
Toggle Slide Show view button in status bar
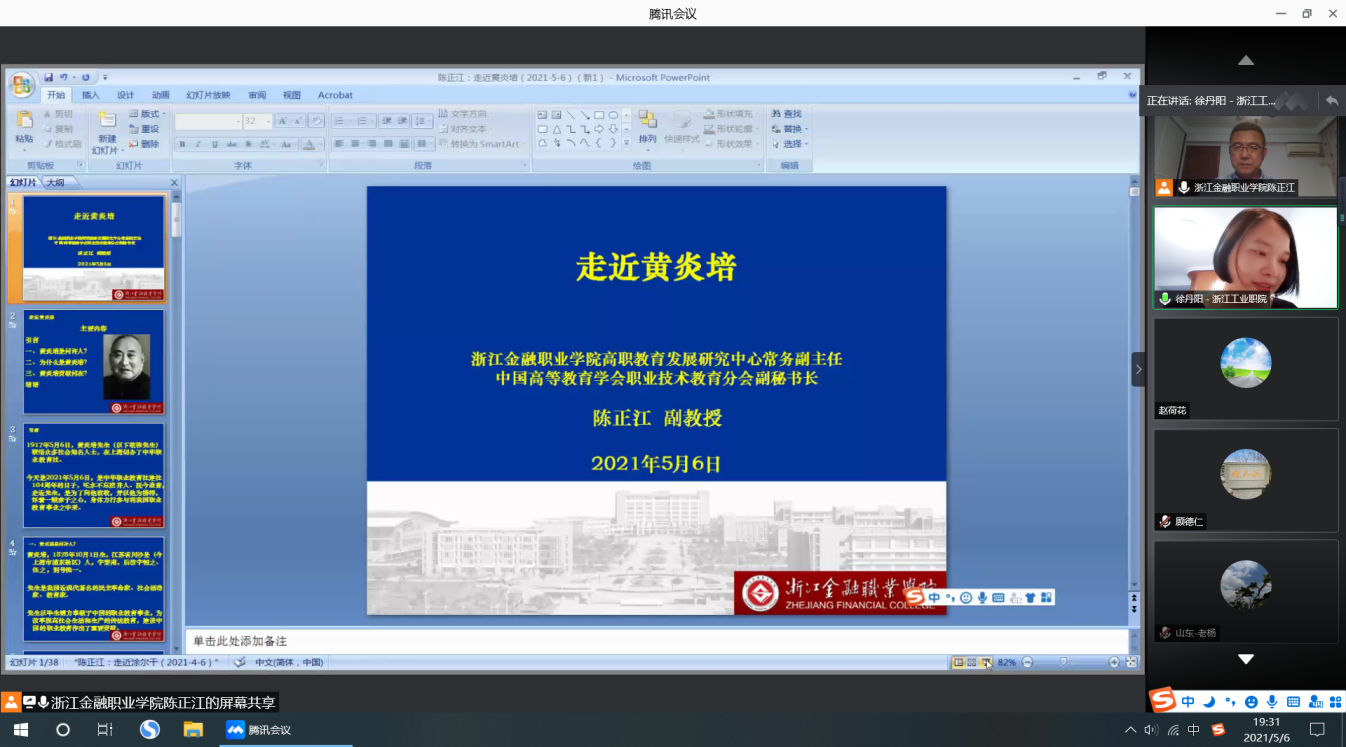point(985,662)
